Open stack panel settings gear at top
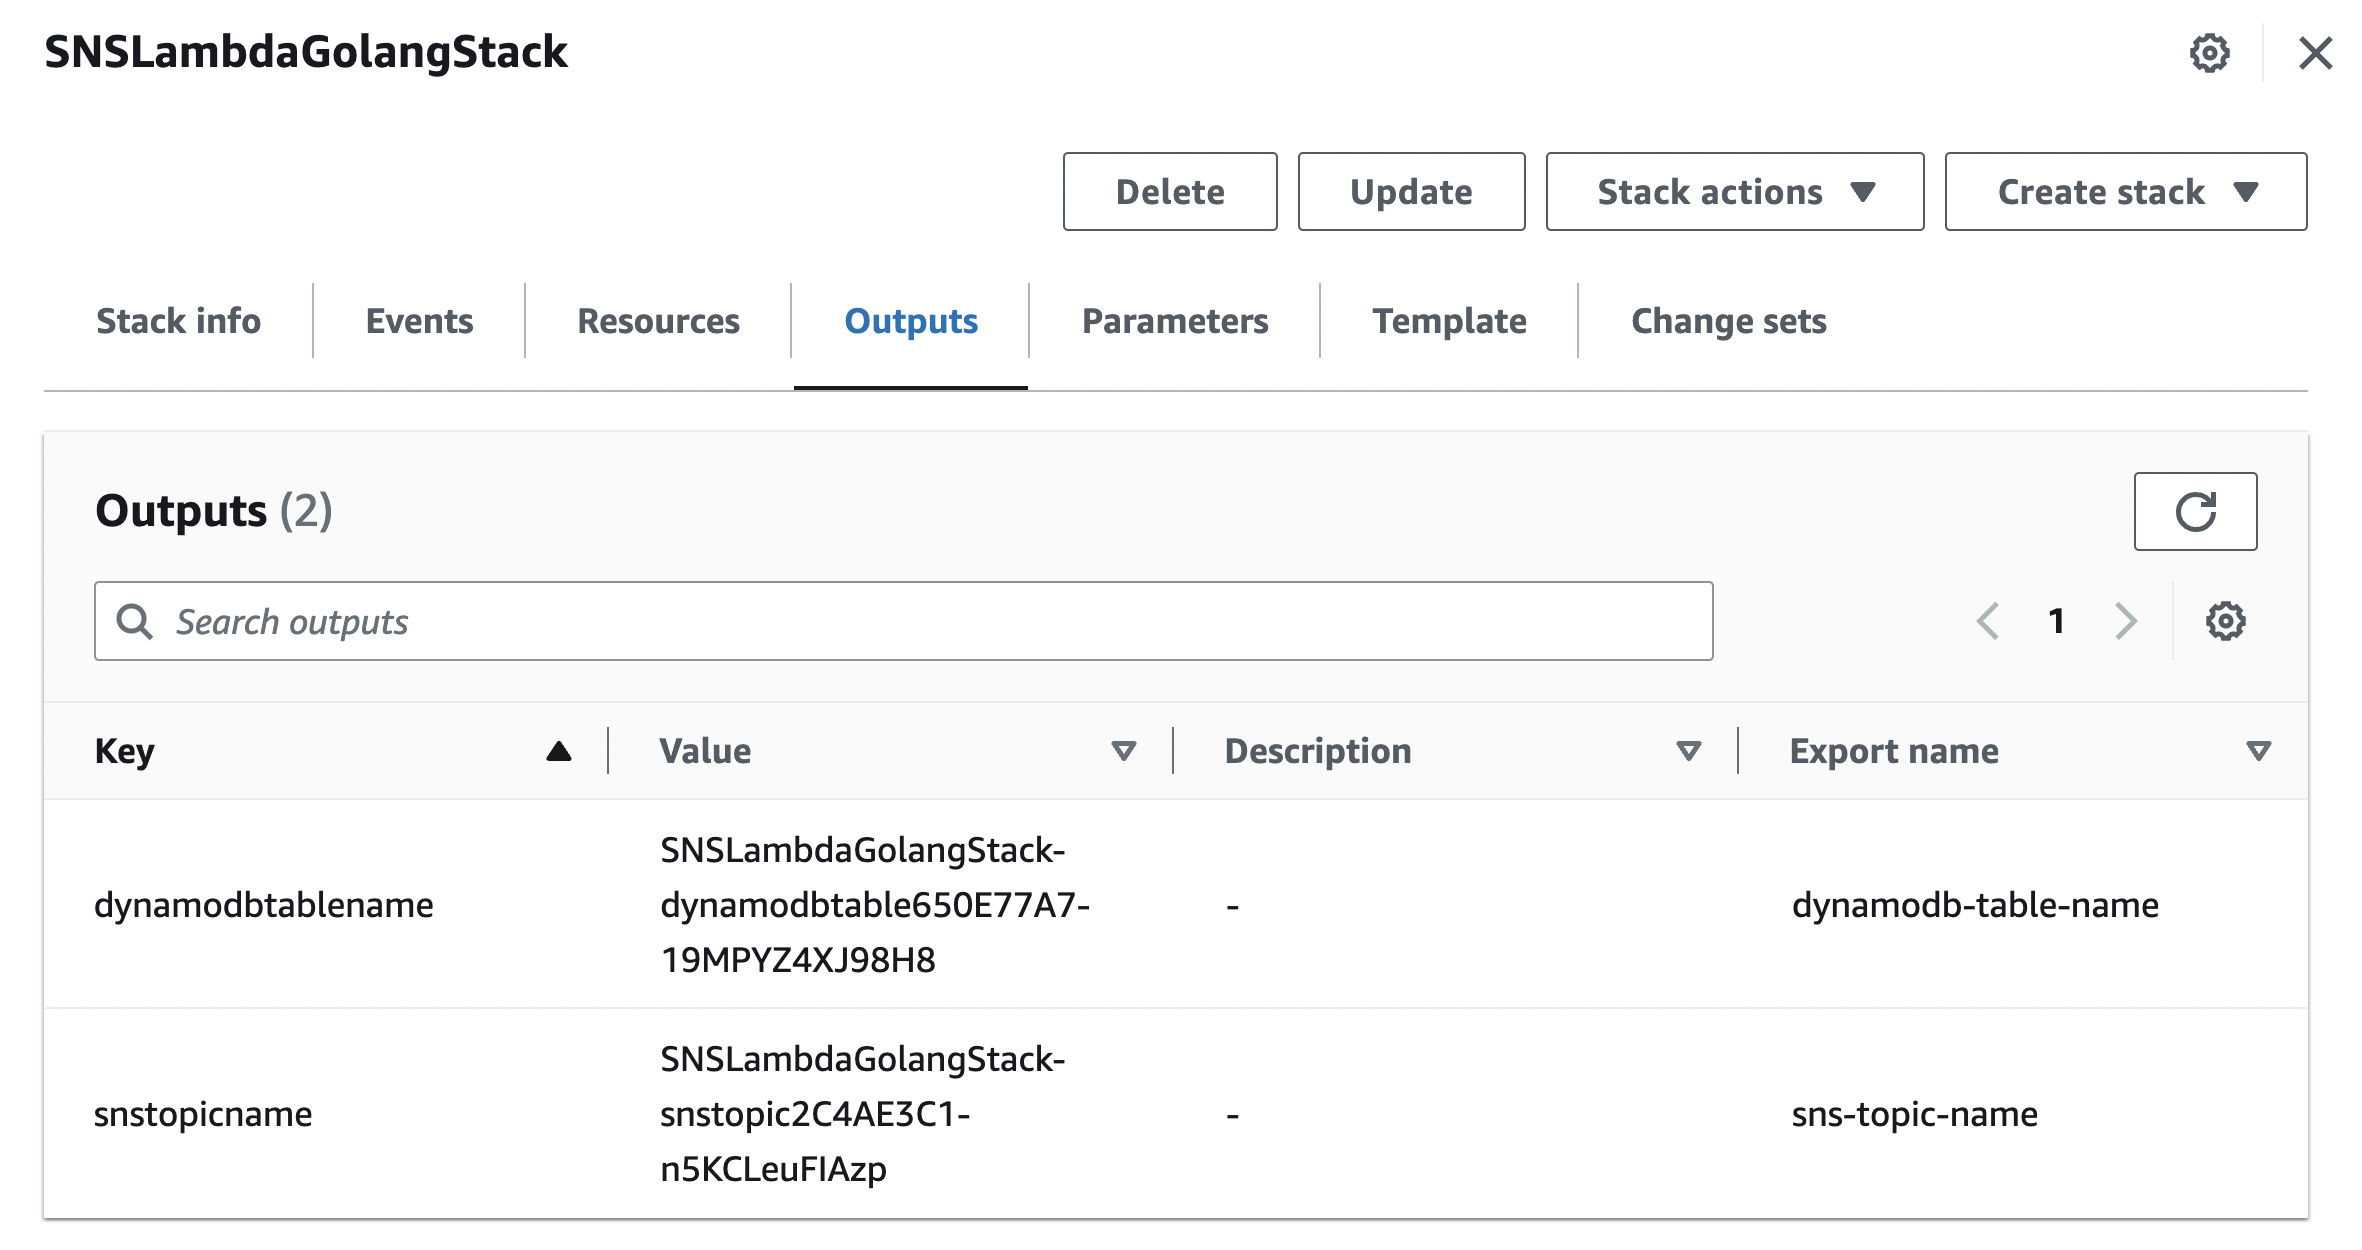The width and height of the screenshot is (2362, 1250). coord(2209,53)
